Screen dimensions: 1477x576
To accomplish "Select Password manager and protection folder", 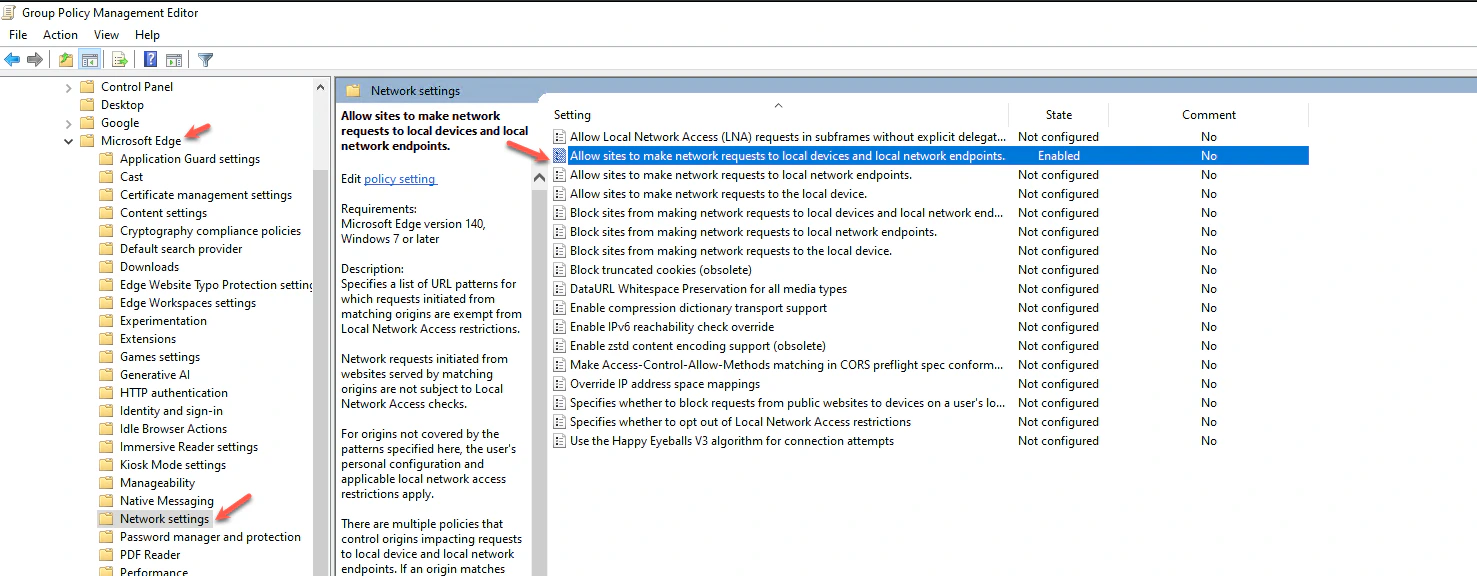I will click(x=210, y=537).
